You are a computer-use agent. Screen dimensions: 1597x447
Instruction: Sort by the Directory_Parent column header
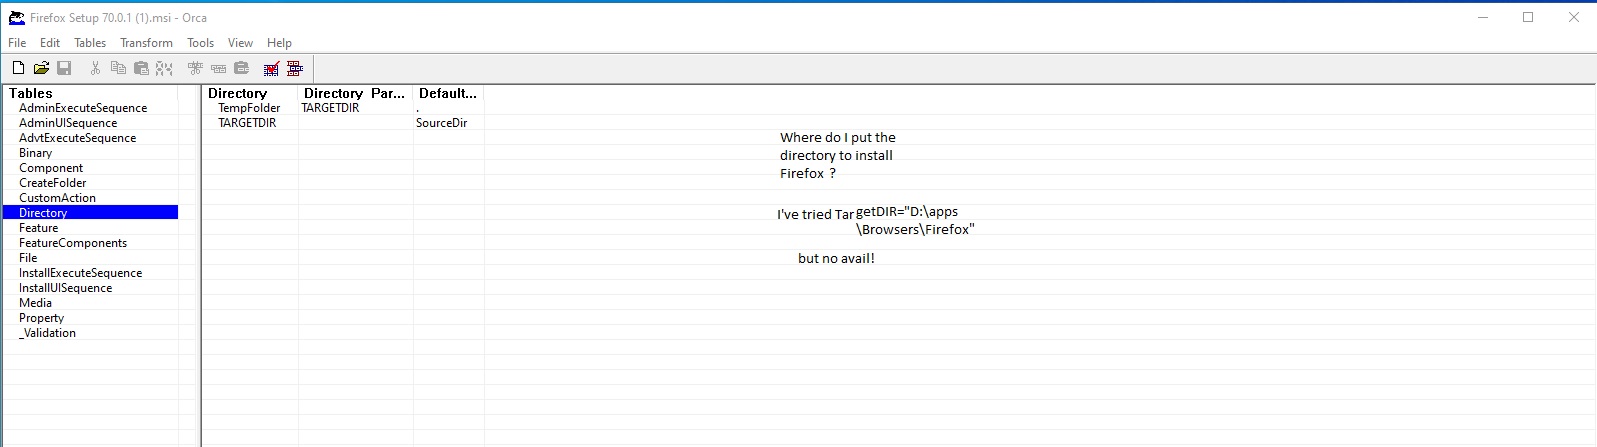coord(355,93)
